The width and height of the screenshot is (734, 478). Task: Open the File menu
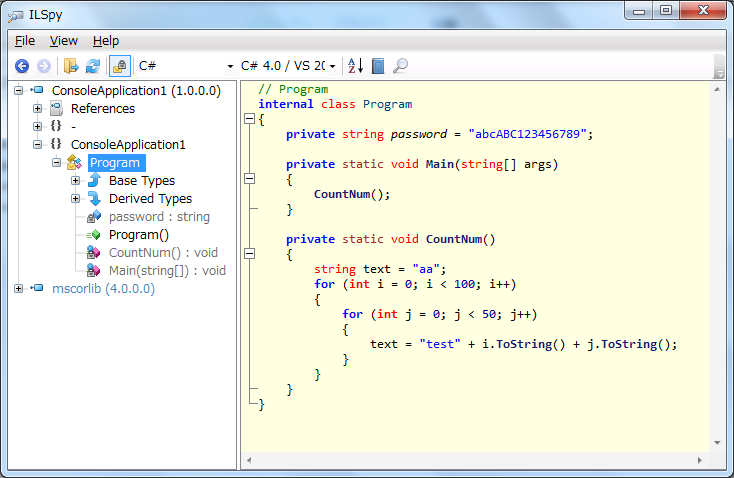tap(25, 41)
